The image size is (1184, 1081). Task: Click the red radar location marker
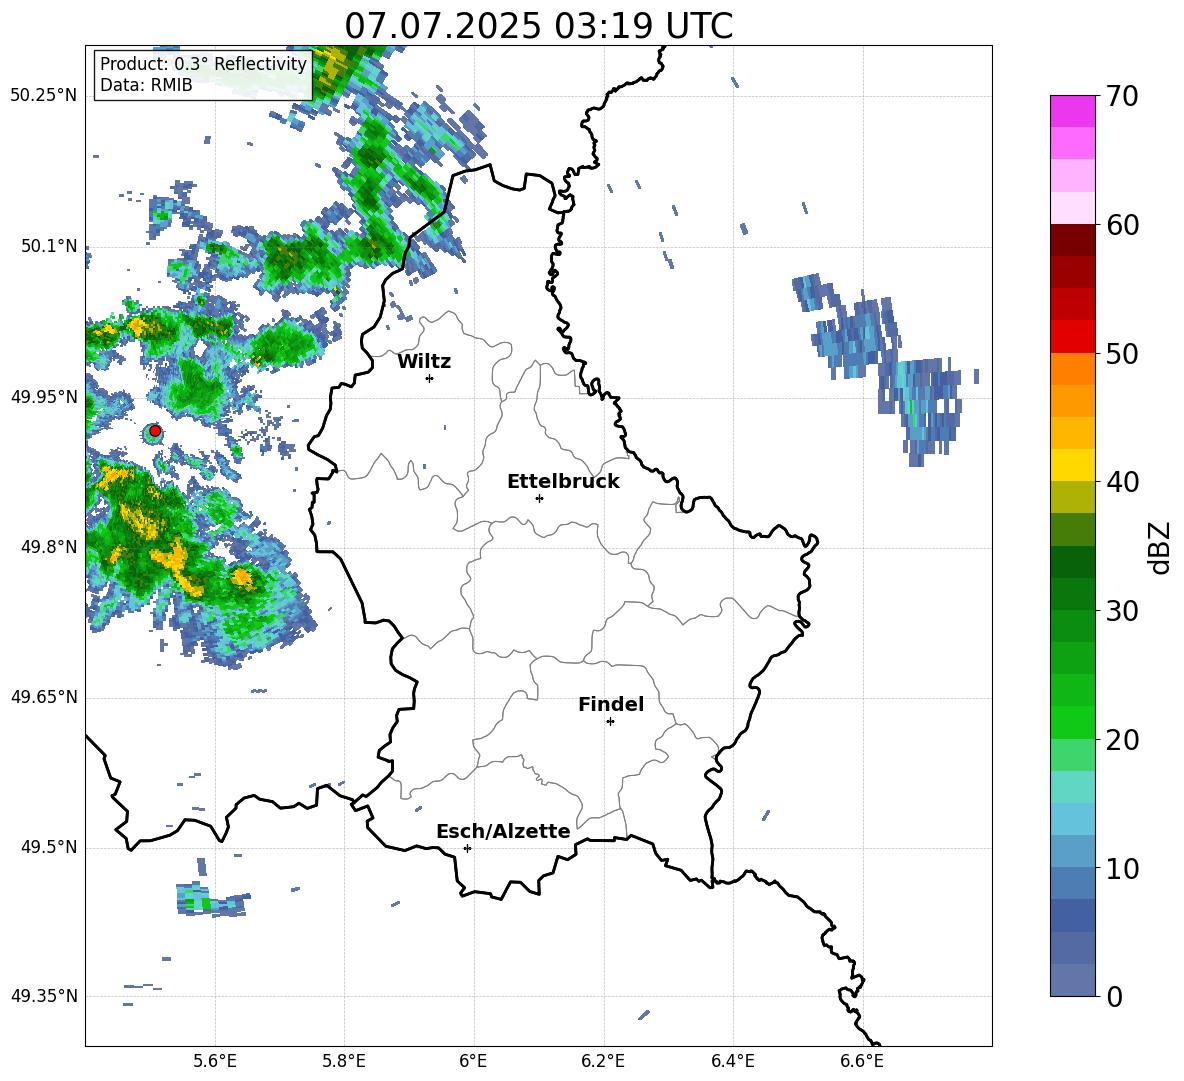[x=155, y=431]
